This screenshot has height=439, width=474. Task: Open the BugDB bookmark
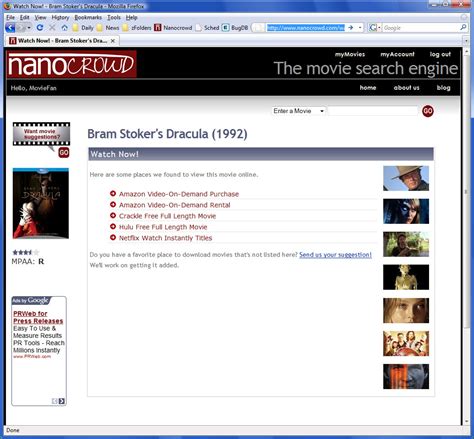point(235,28)
